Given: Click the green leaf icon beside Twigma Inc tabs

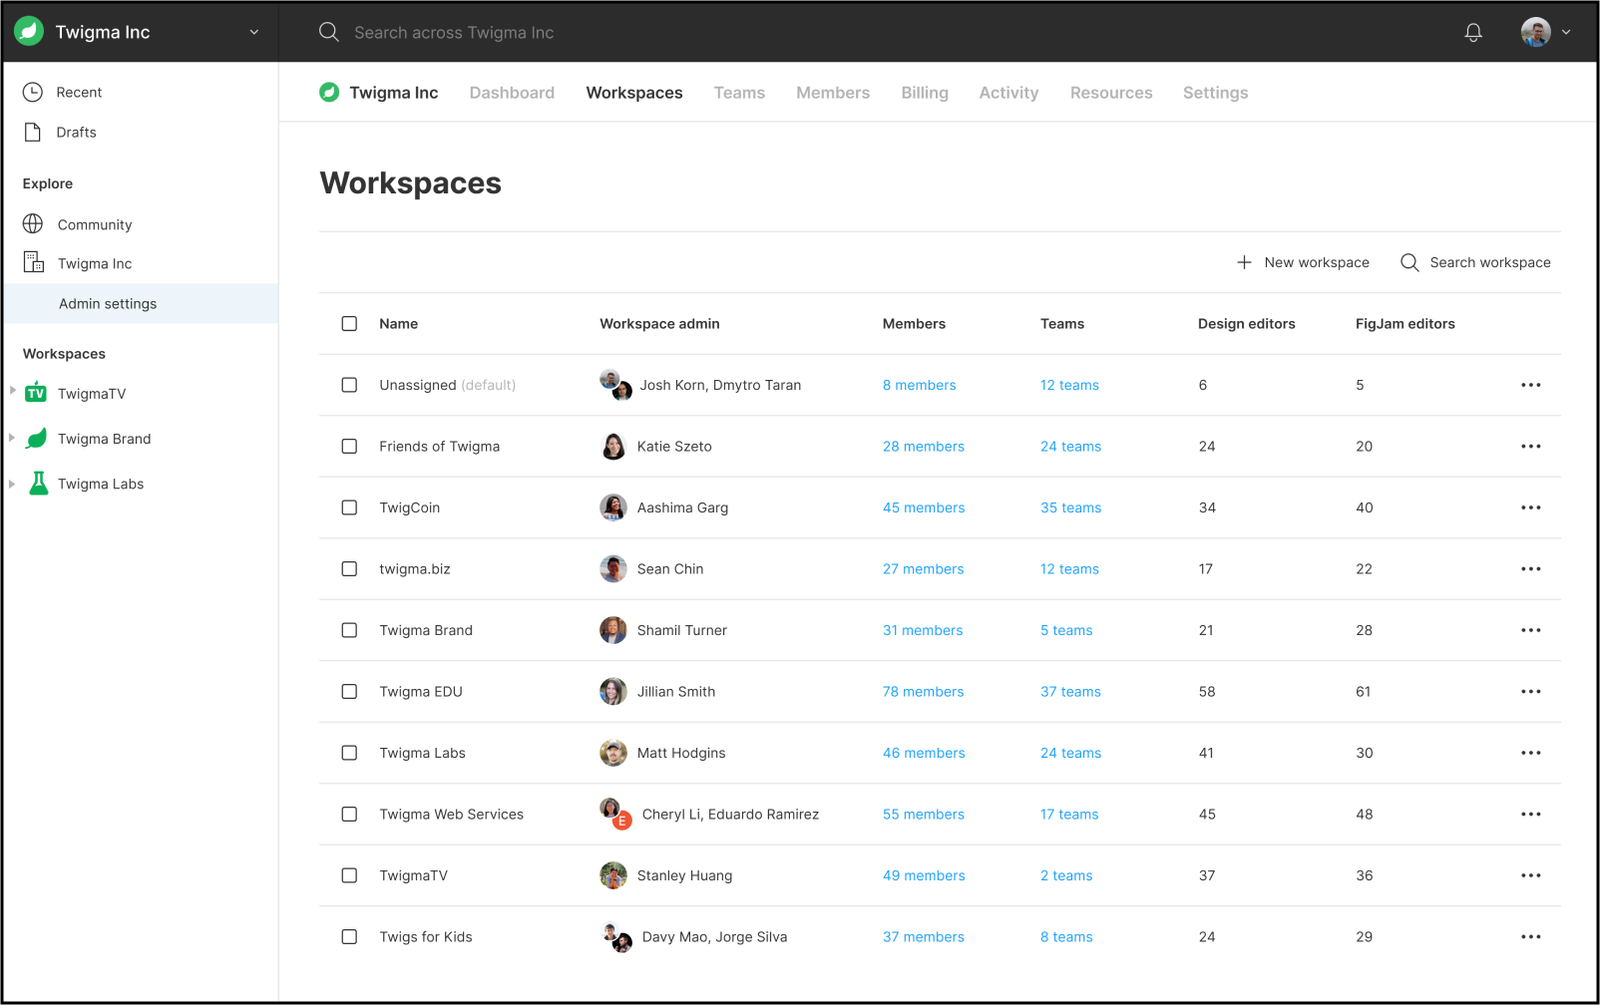Looking at the screenshot, I should (x=329, y=92).
